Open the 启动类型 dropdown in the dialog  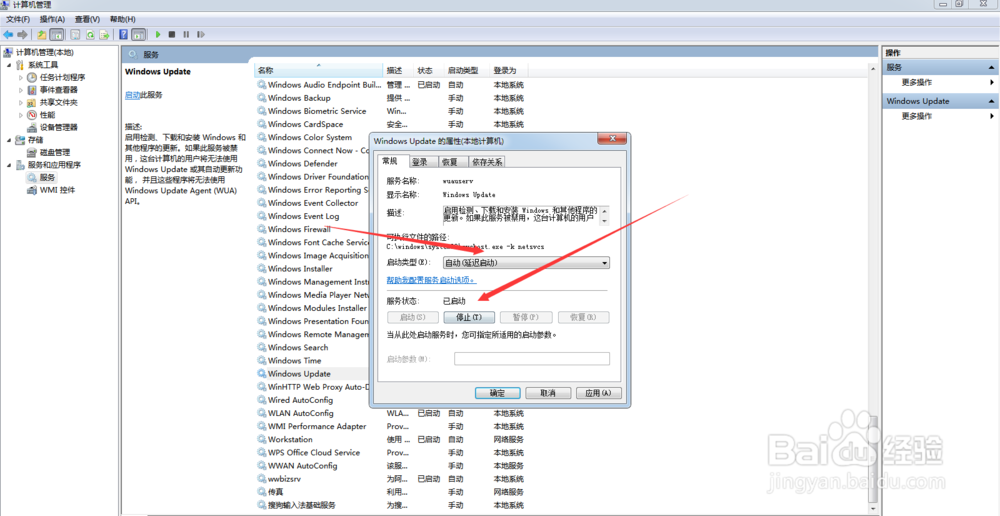(x=526, y=263)
